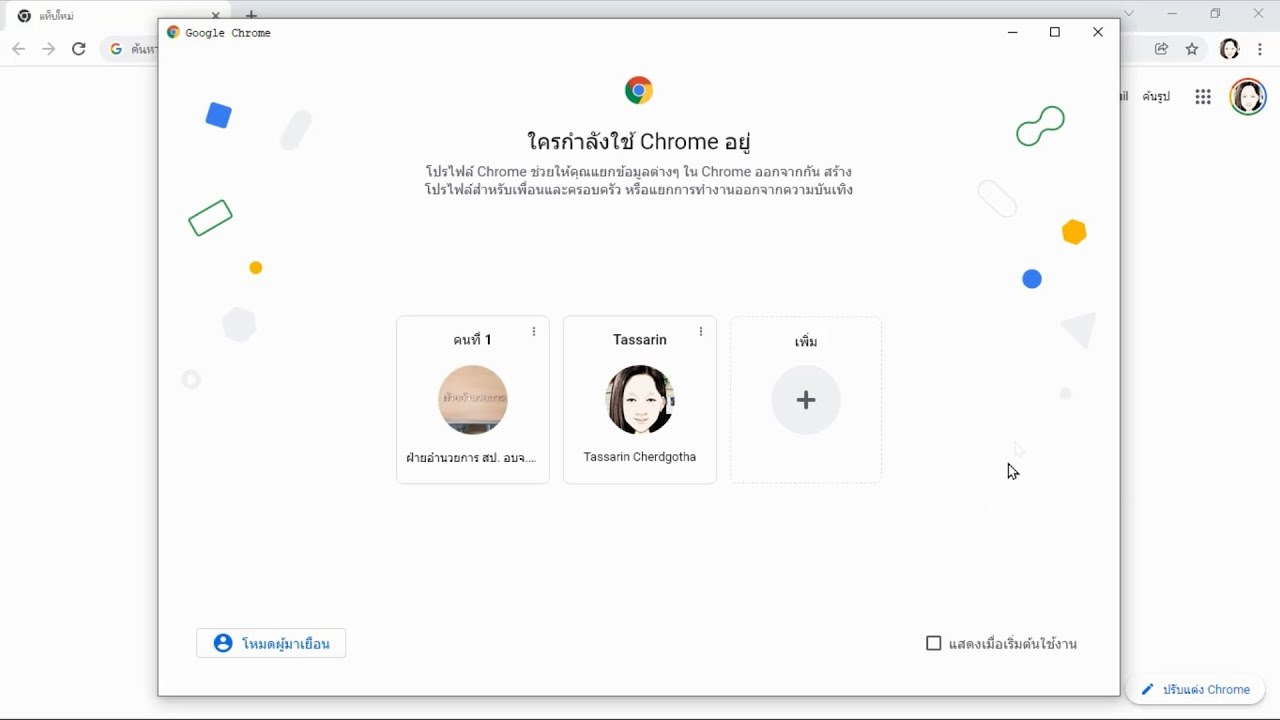Reload the page in background browser

(x=79, y=49)
